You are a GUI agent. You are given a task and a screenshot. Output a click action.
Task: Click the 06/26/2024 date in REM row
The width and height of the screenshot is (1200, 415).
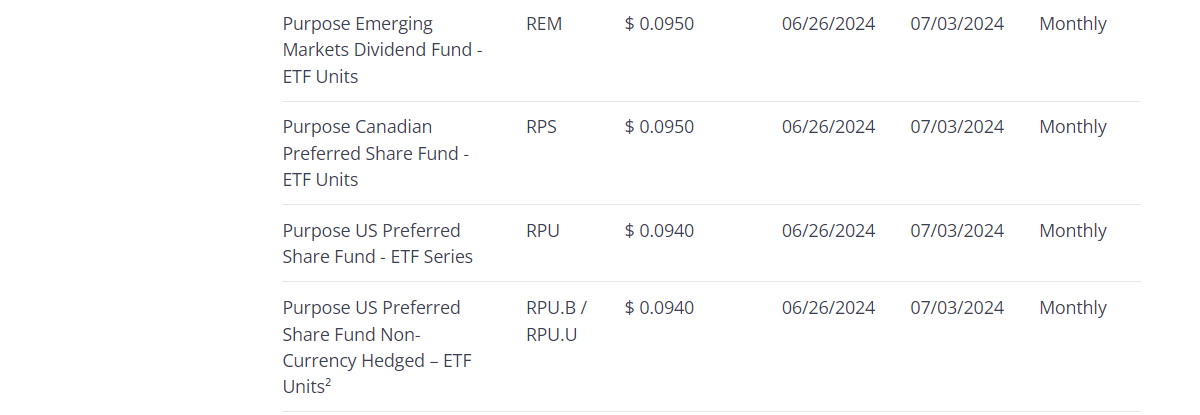(828, 23)
